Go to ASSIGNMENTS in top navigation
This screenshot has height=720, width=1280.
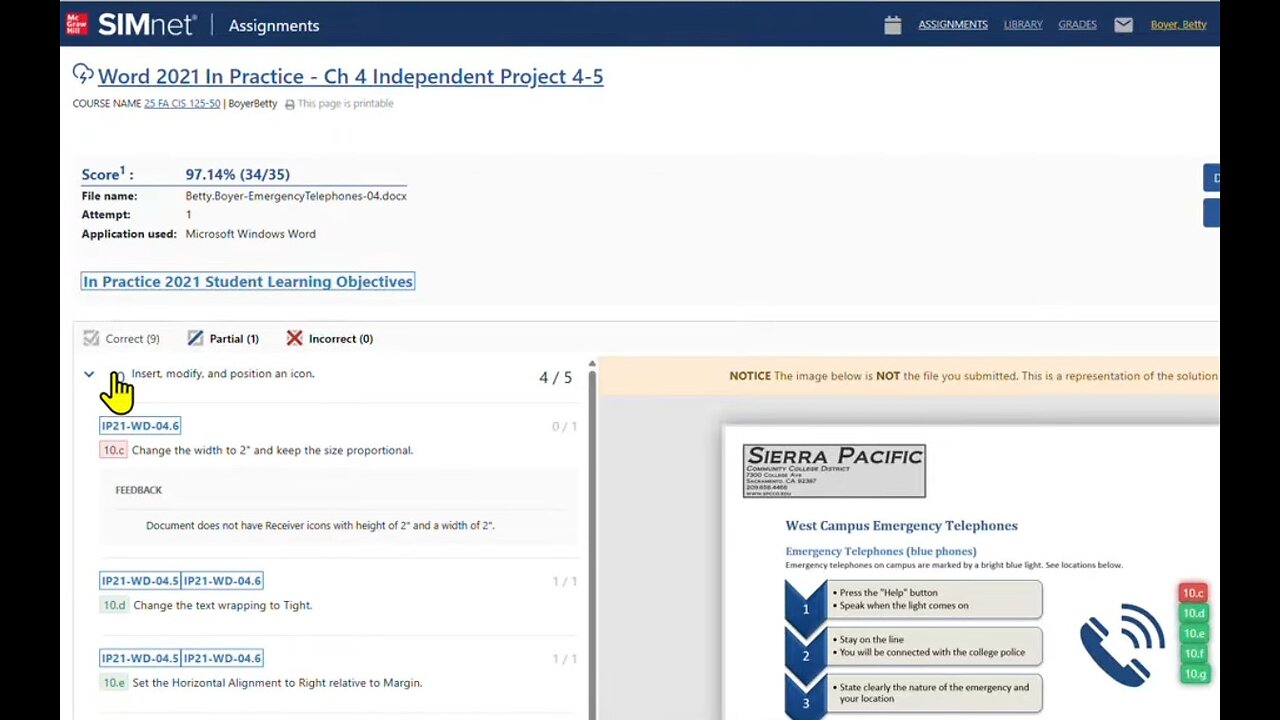953,25
